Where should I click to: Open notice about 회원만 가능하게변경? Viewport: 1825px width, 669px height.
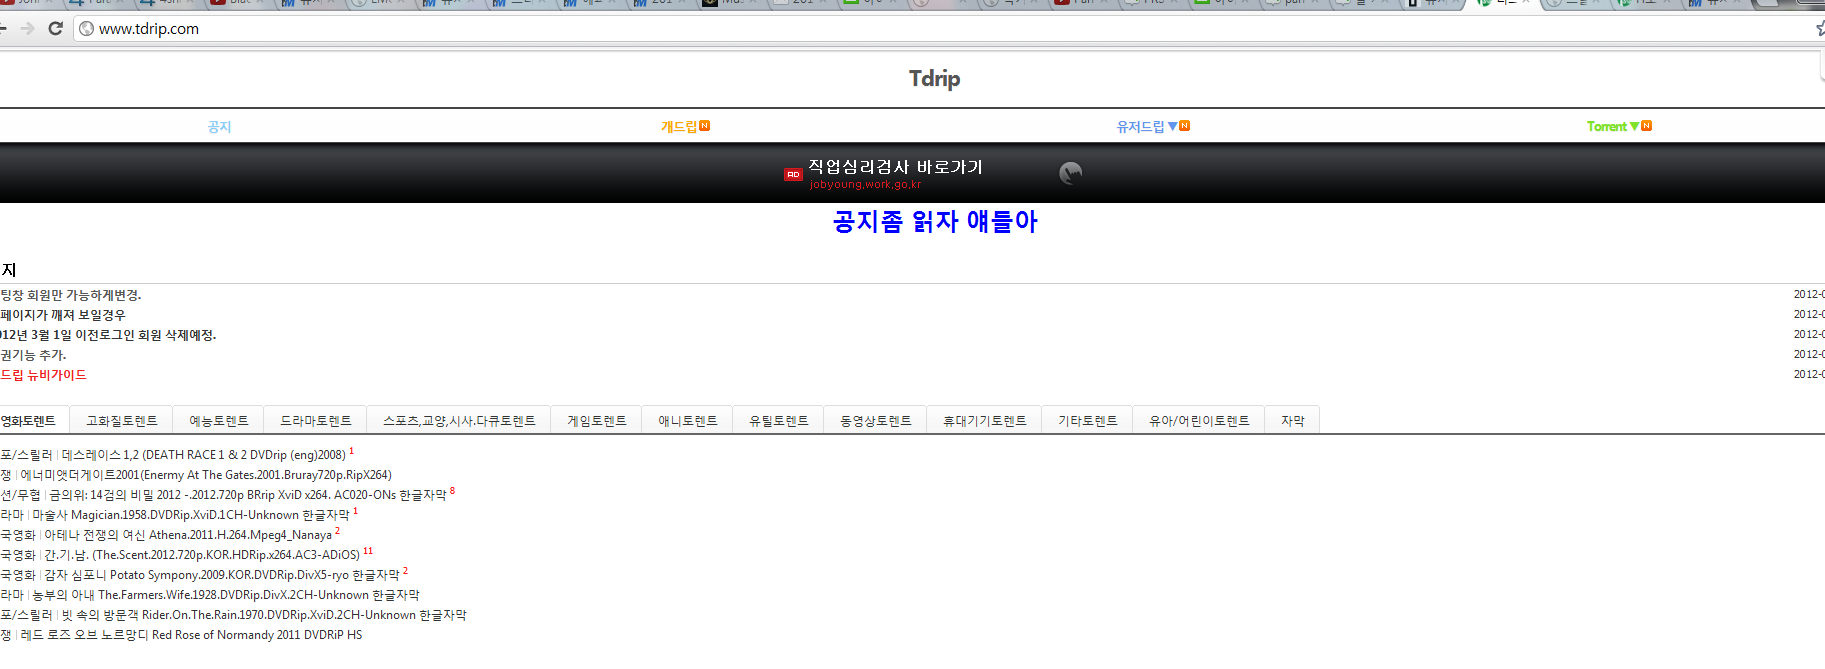71,295
